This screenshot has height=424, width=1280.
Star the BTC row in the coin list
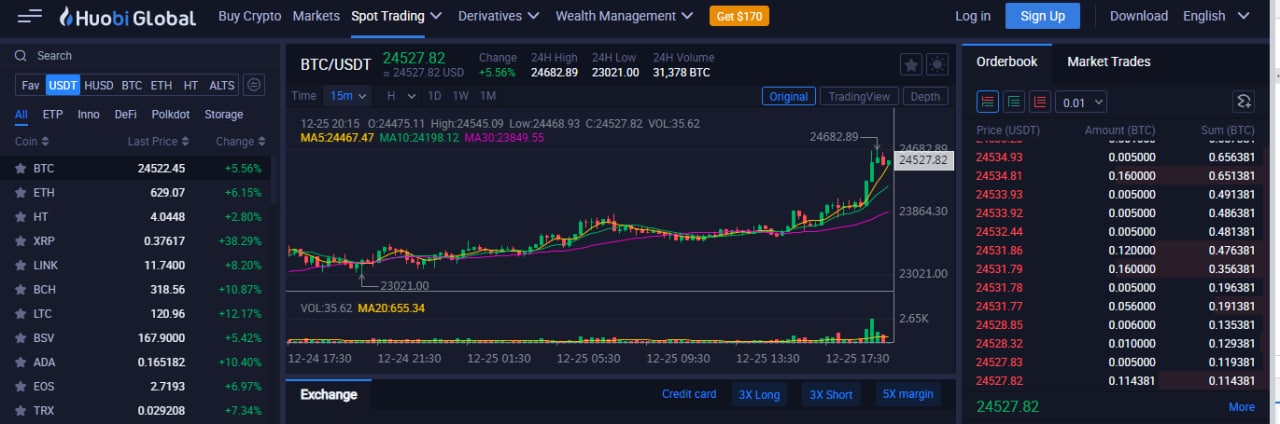click(x=20, y=168)
